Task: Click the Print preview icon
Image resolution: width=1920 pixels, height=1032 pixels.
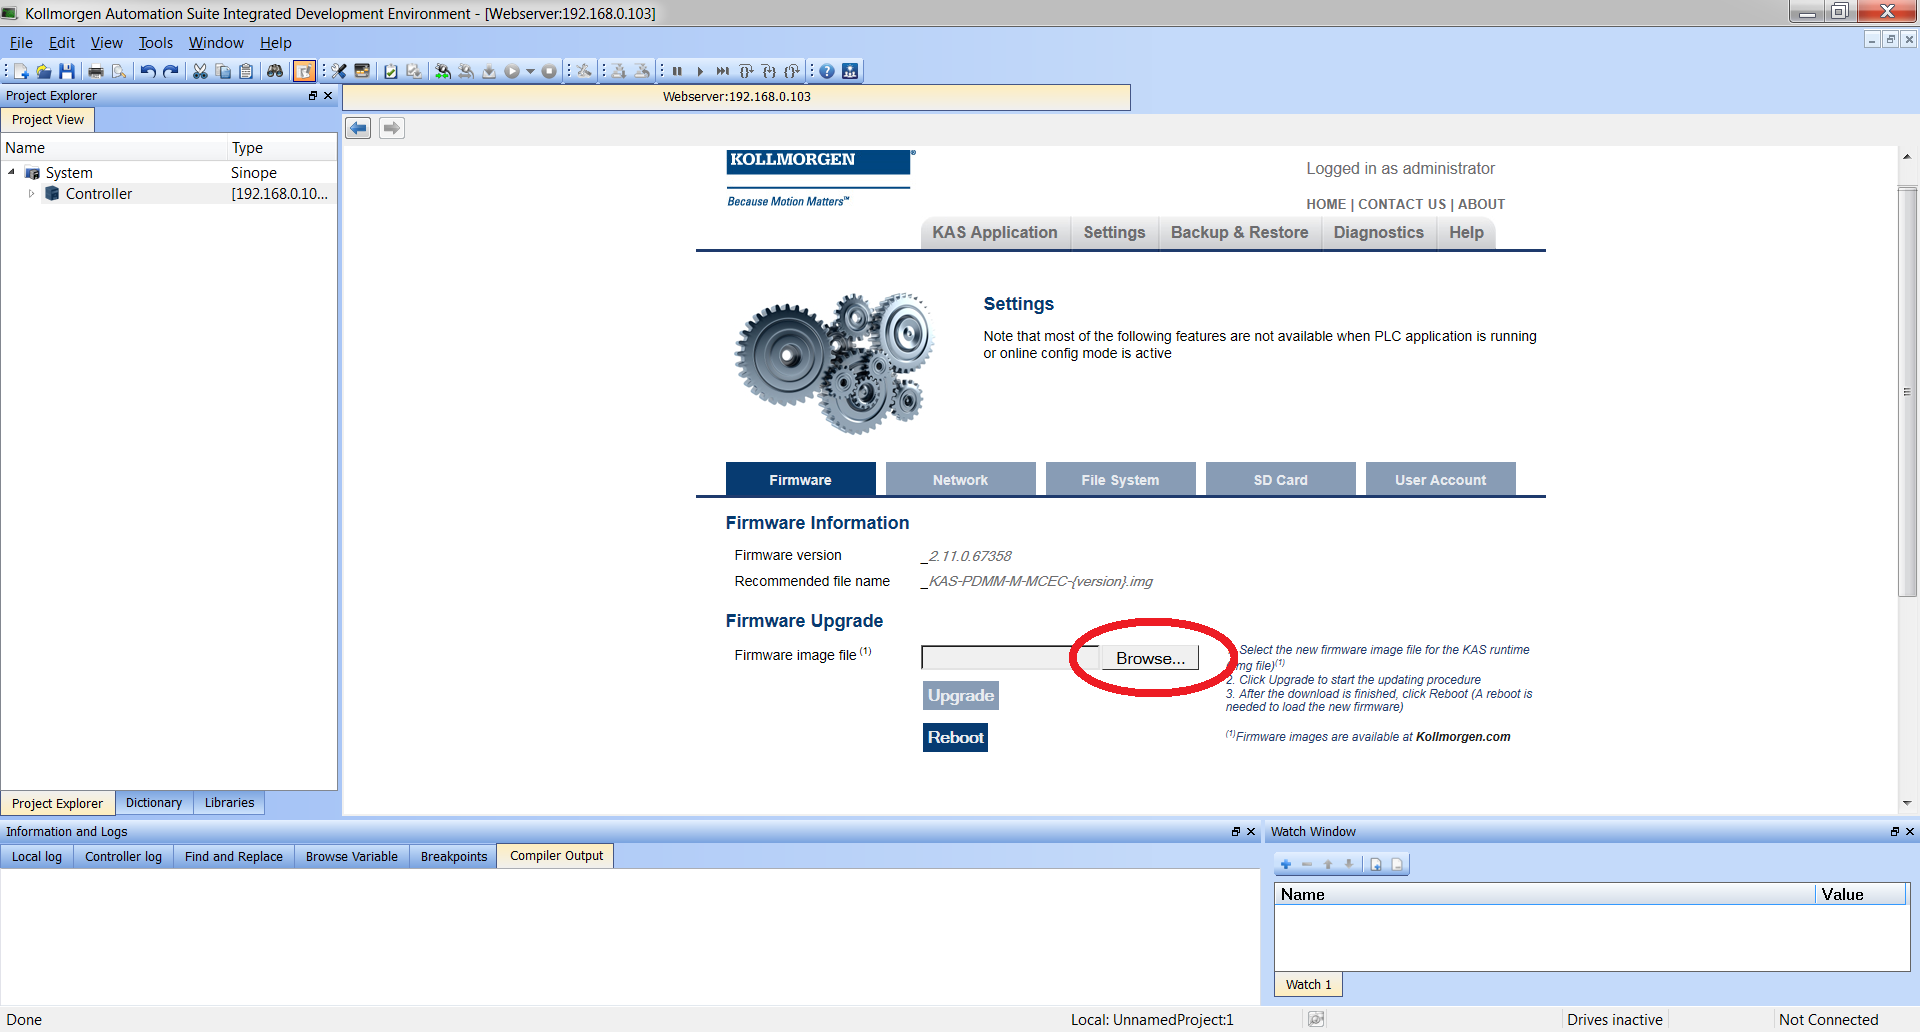Action: click(x=119, y=71)
